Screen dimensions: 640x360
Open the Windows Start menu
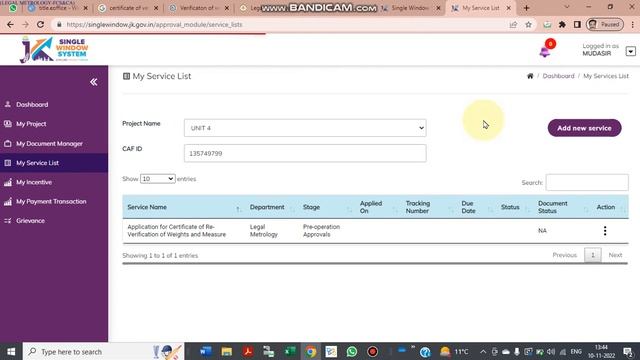pos(11,351)
